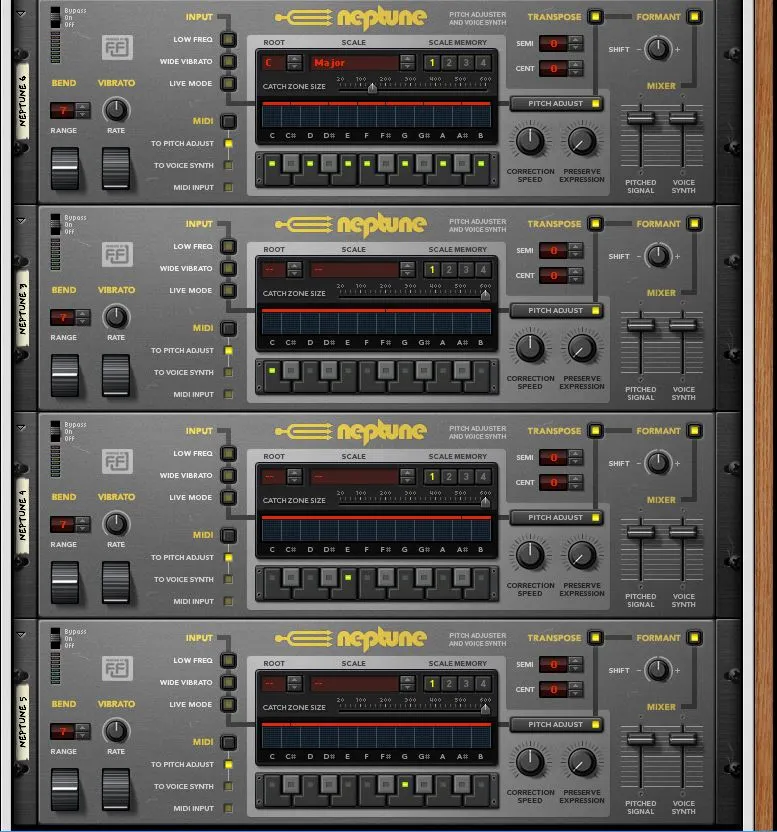Click the vibrato mod wheel on Neptune 6
This screenshot has height=832, width=777.
coord(116,168)
